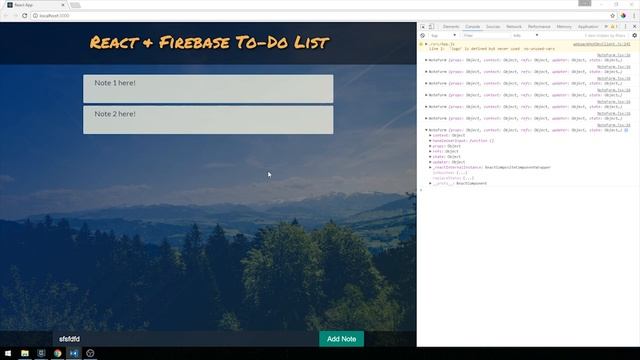Select the 'Note 1 here!' card
This screenshot has width=640, height=360.
(x=208, y=89)
